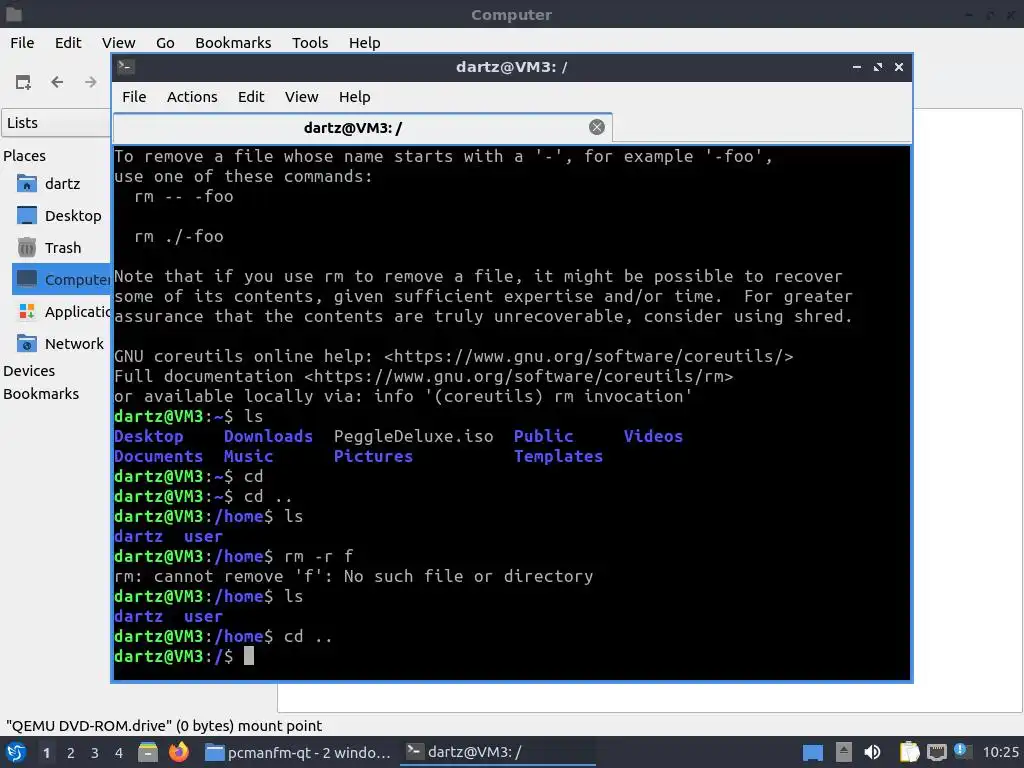This screenshot has height=768, width=1024.
Task: Open the volume control in tray
Action: click(x=872, y=752)
